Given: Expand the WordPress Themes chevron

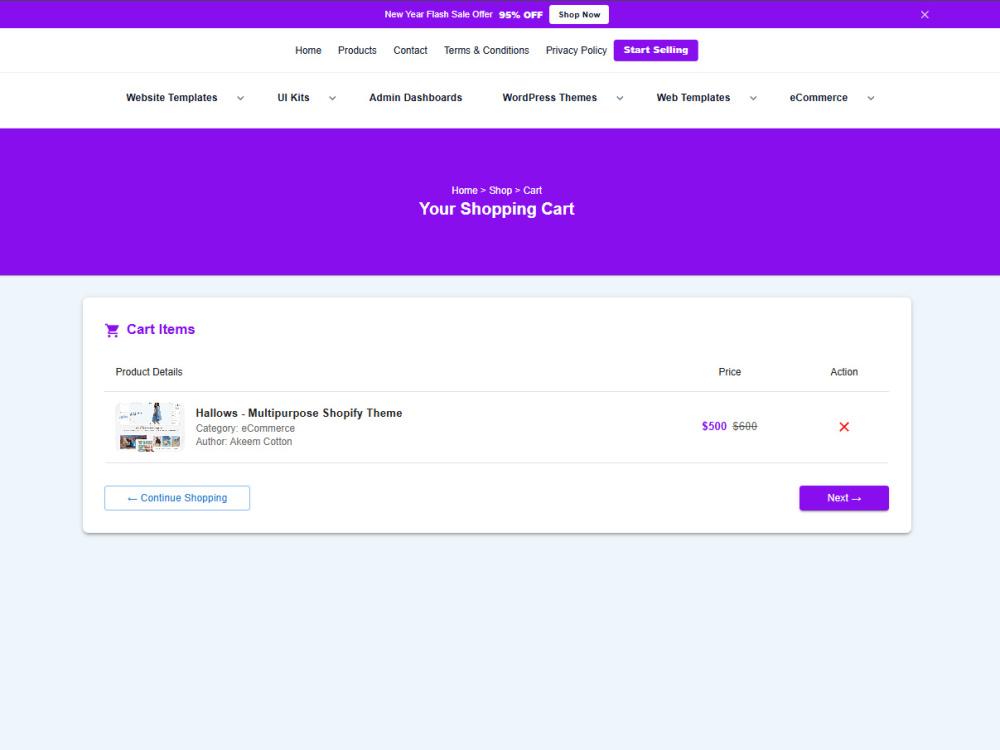Looking at the screenshot, I should (620, 98).
